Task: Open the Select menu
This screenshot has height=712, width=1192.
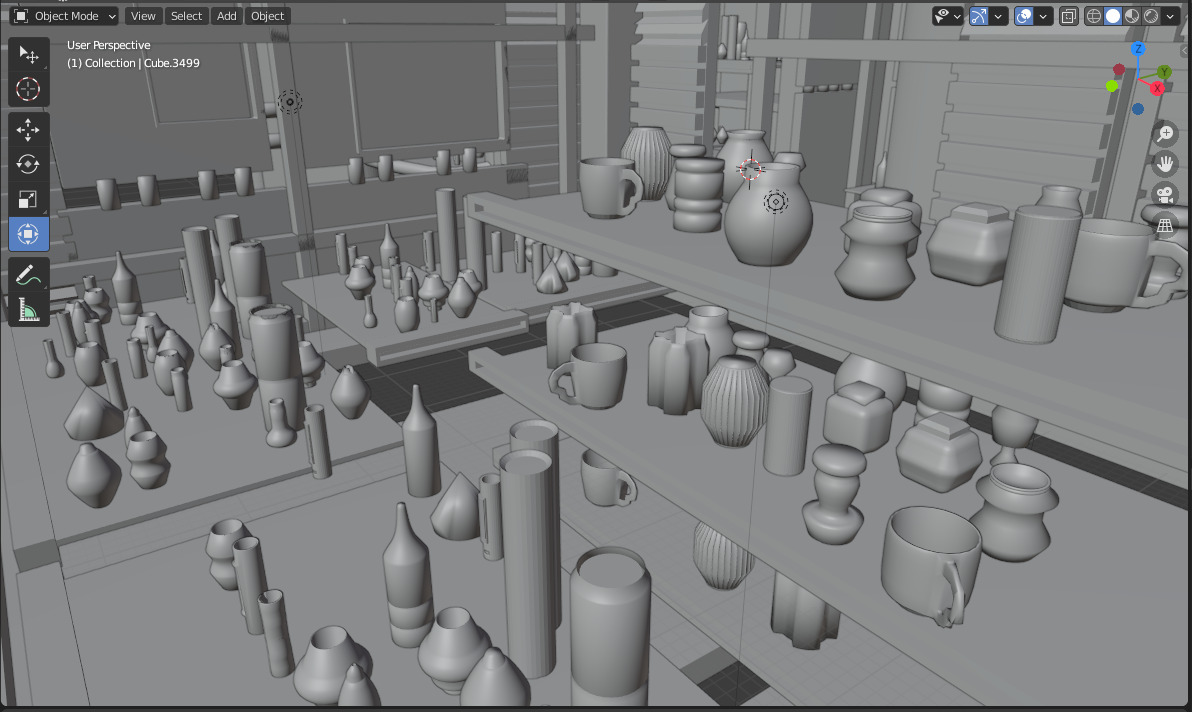Action: [186, 16]
